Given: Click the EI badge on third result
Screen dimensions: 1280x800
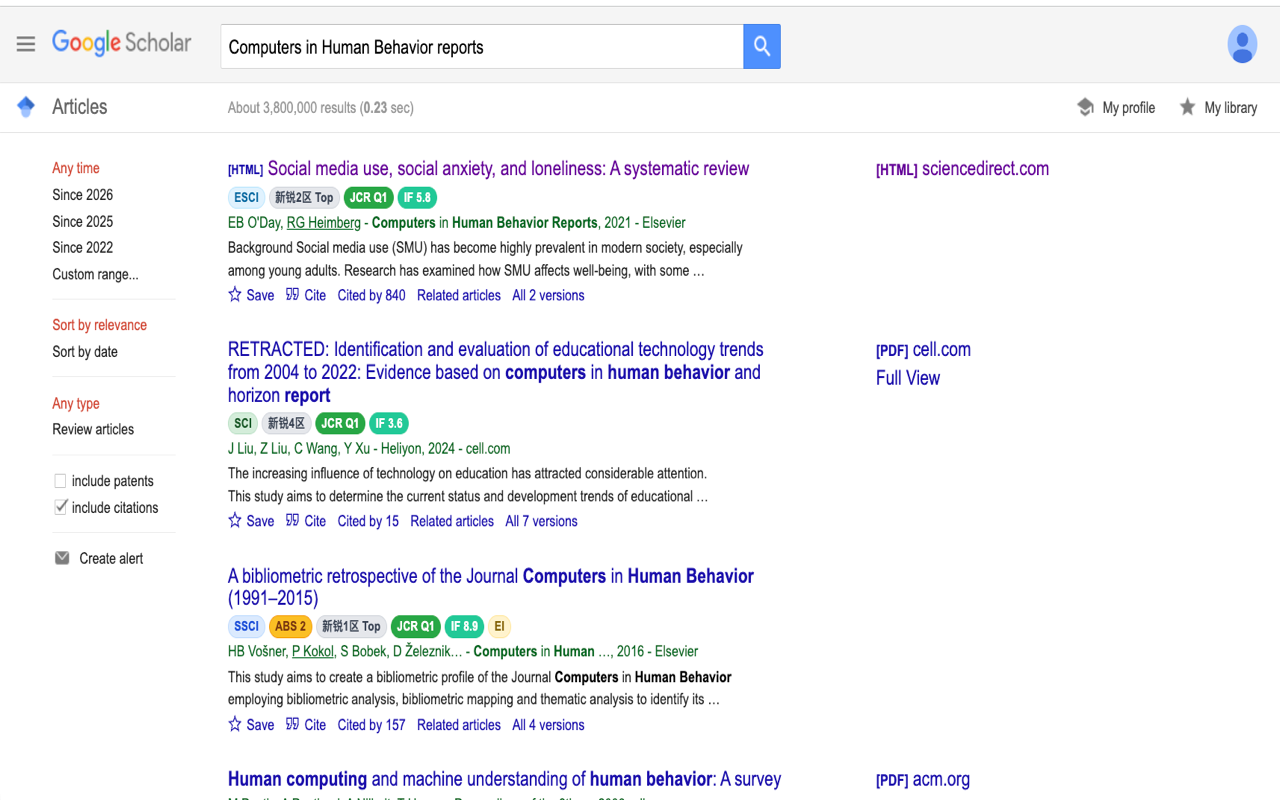Looking at the screenshot, I should tap(499, 626).
